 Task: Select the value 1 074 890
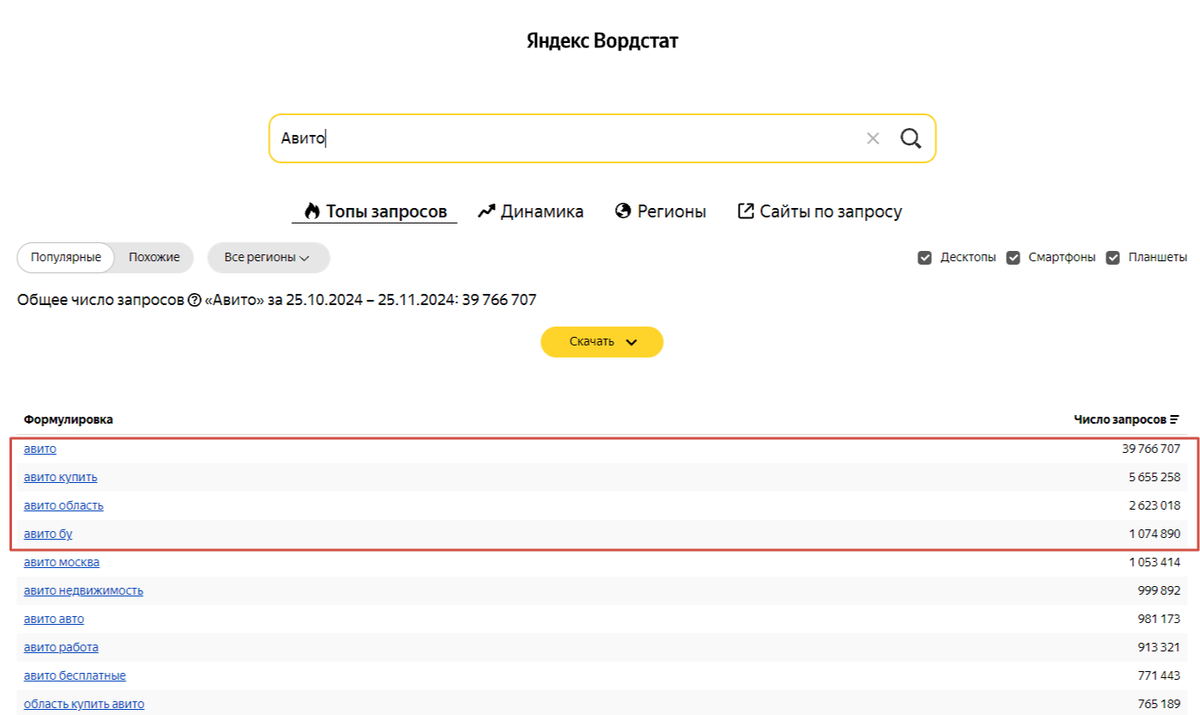click(1155, 534)
